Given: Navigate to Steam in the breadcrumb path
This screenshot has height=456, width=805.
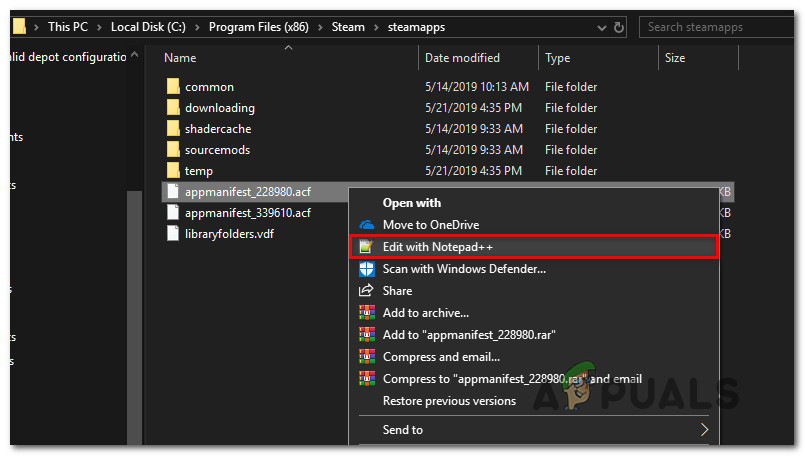Looking at the screenshot, I should point(349,27).
